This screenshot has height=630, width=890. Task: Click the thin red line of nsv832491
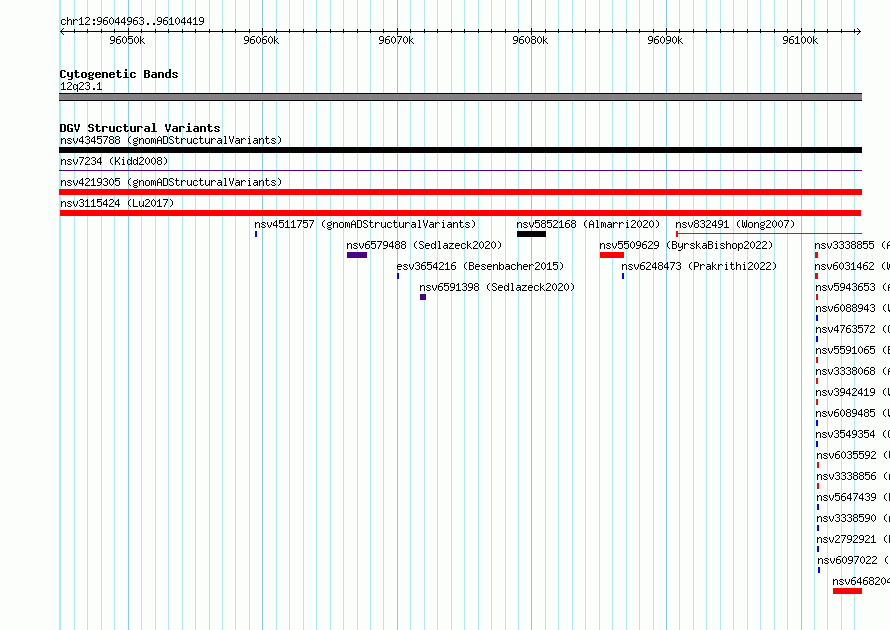(x=769, y=234)
